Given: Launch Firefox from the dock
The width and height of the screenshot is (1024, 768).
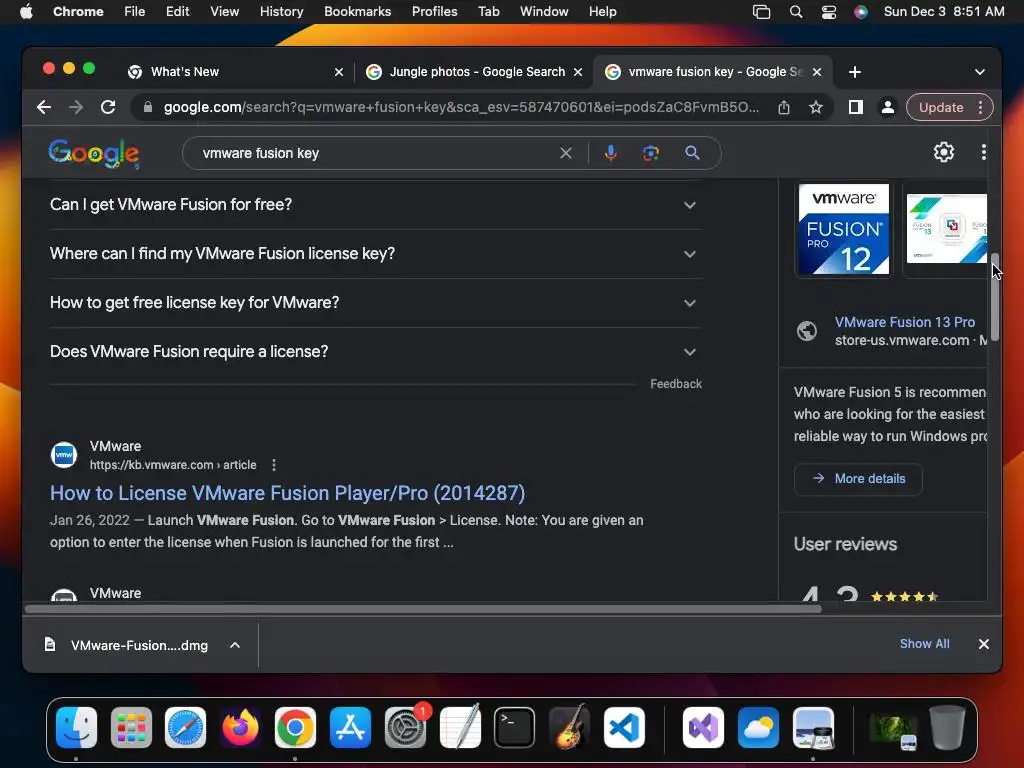Looking at the screenshot, I should 240,727.
